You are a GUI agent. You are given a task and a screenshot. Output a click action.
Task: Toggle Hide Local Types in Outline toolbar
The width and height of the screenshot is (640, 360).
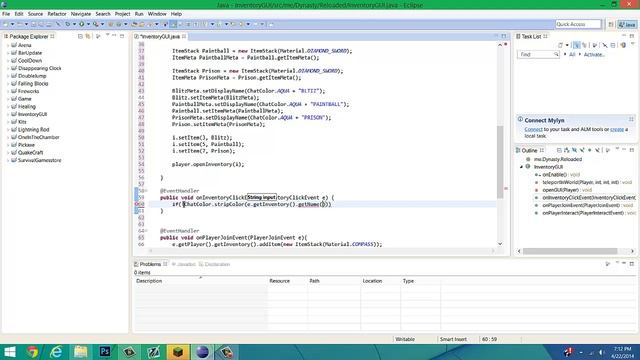pyautogui.click(x=598, y=150)
